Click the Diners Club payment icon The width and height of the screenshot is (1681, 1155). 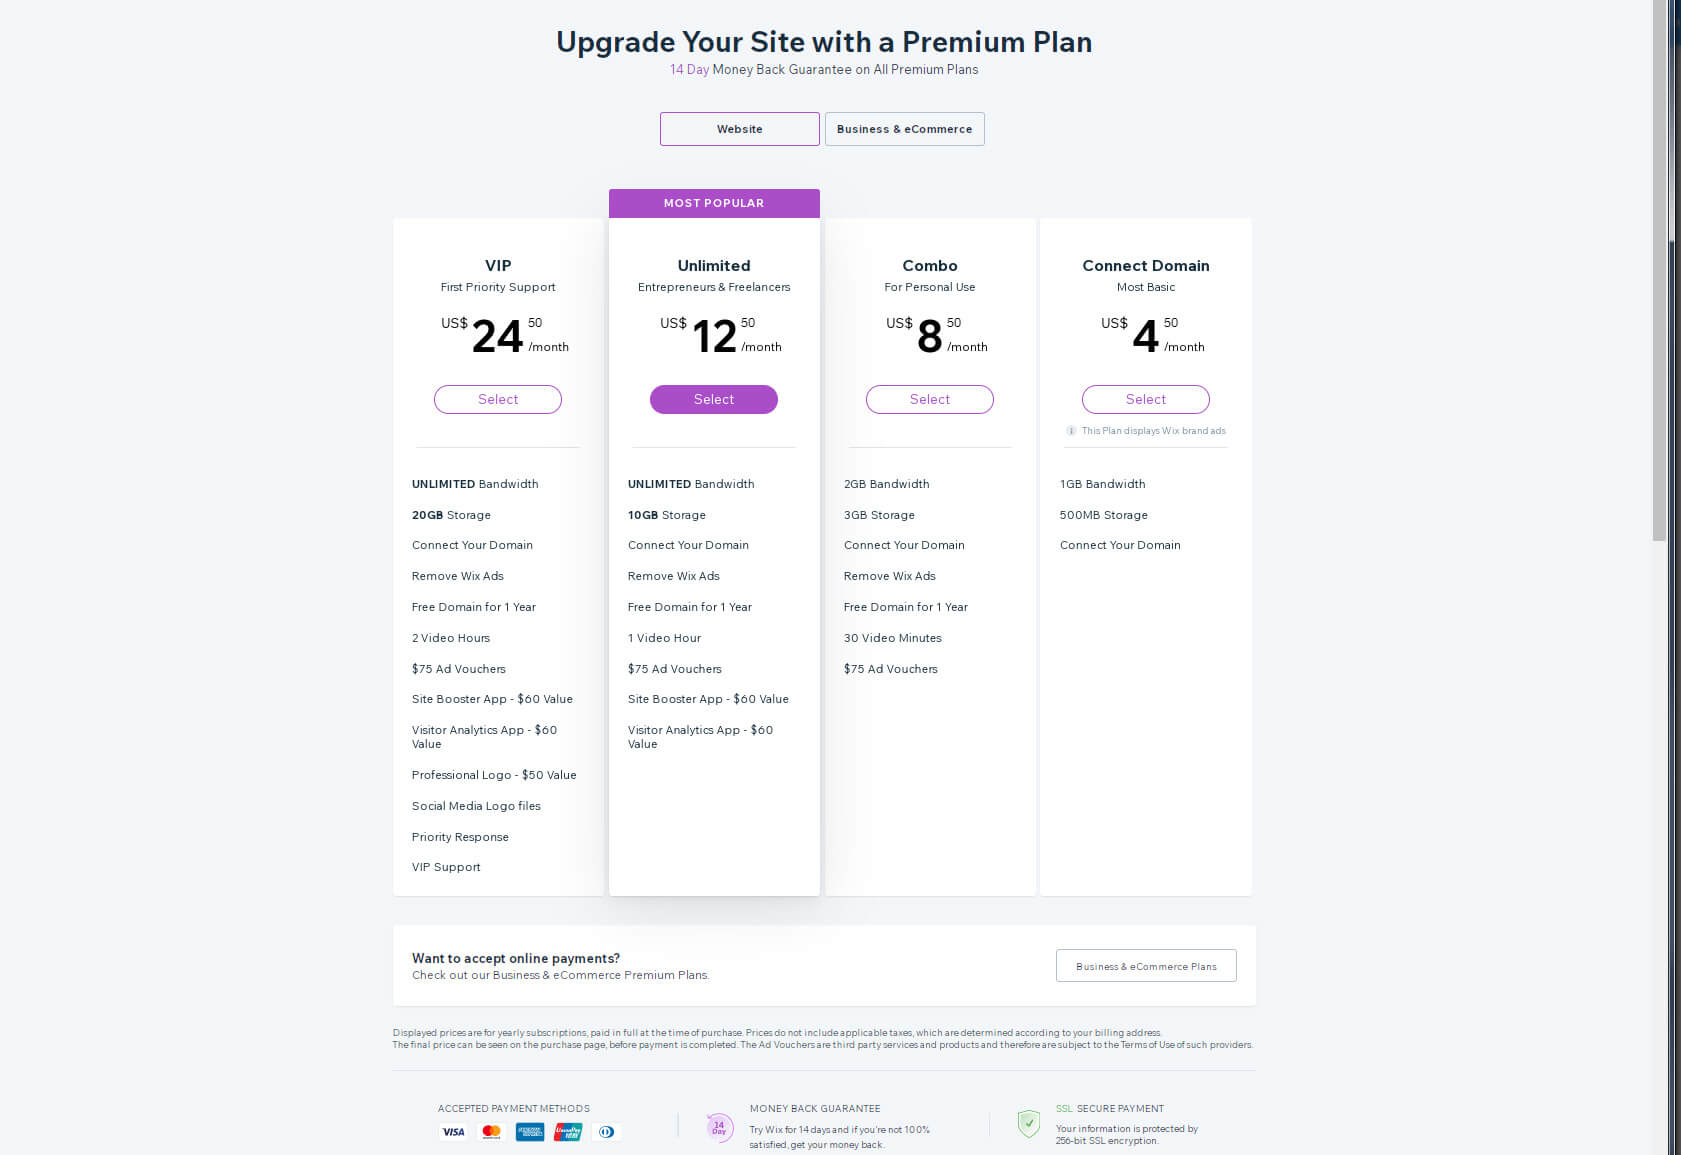tap(606, 1131)
